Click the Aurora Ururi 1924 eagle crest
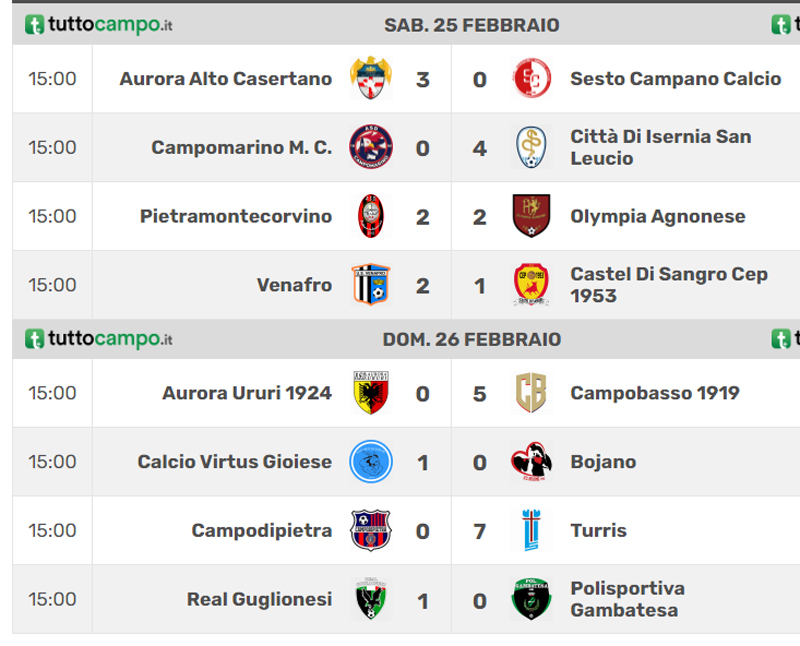800x646 pixels. click(x=371, y=392)
